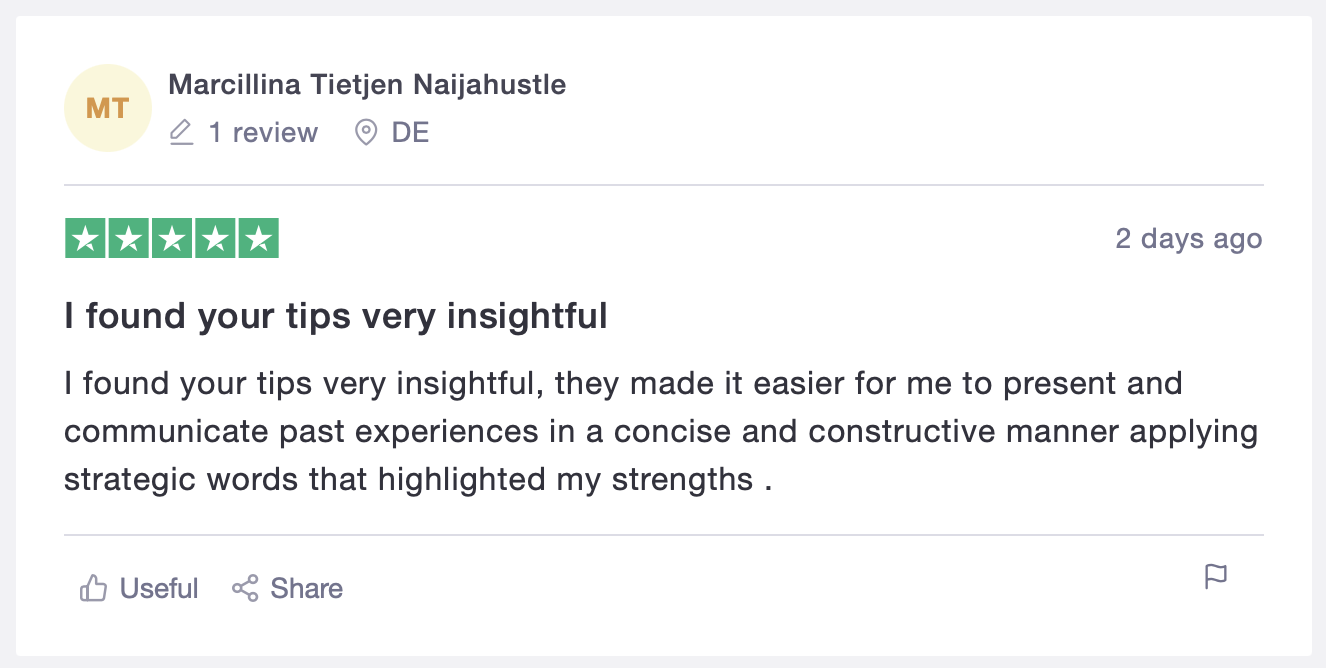Mark the review as Useful
The width and height of the screenshot is (1326, 668).
pyautogui.click(x=139, y=588)
